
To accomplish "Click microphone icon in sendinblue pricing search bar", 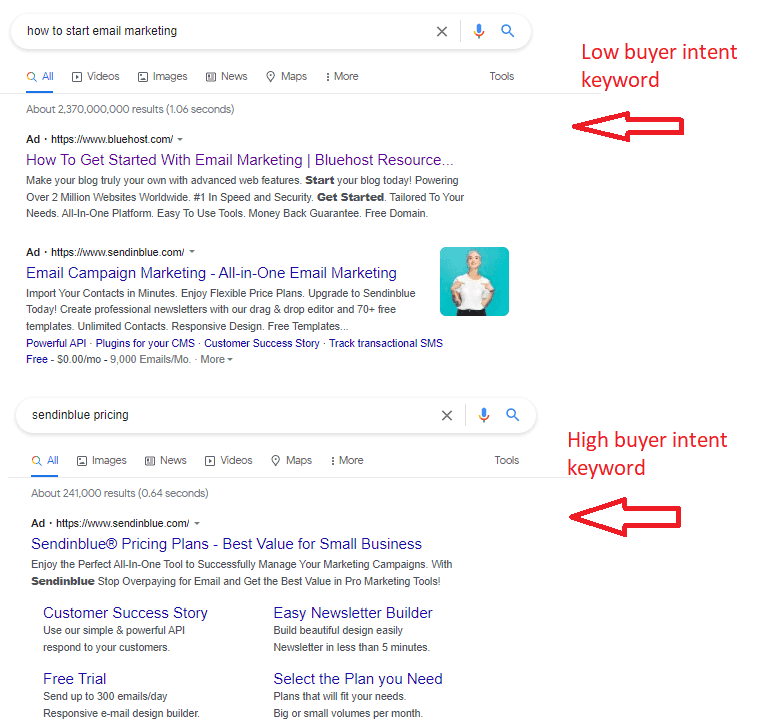I will [484, 415].
